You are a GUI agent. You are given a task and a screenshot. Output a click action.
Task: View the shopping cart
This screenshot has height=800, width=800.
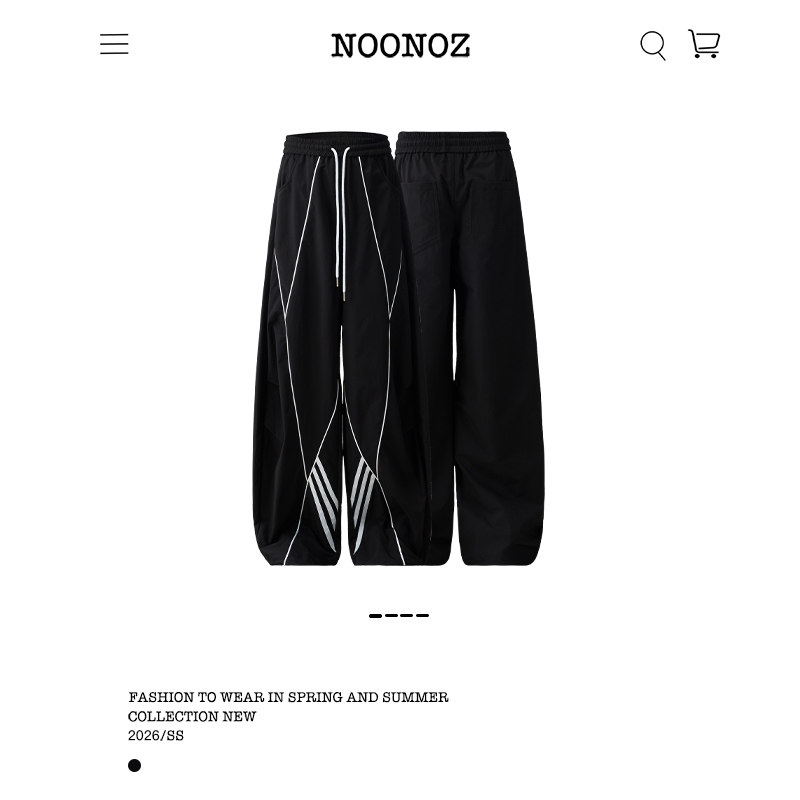click(704, 44)
